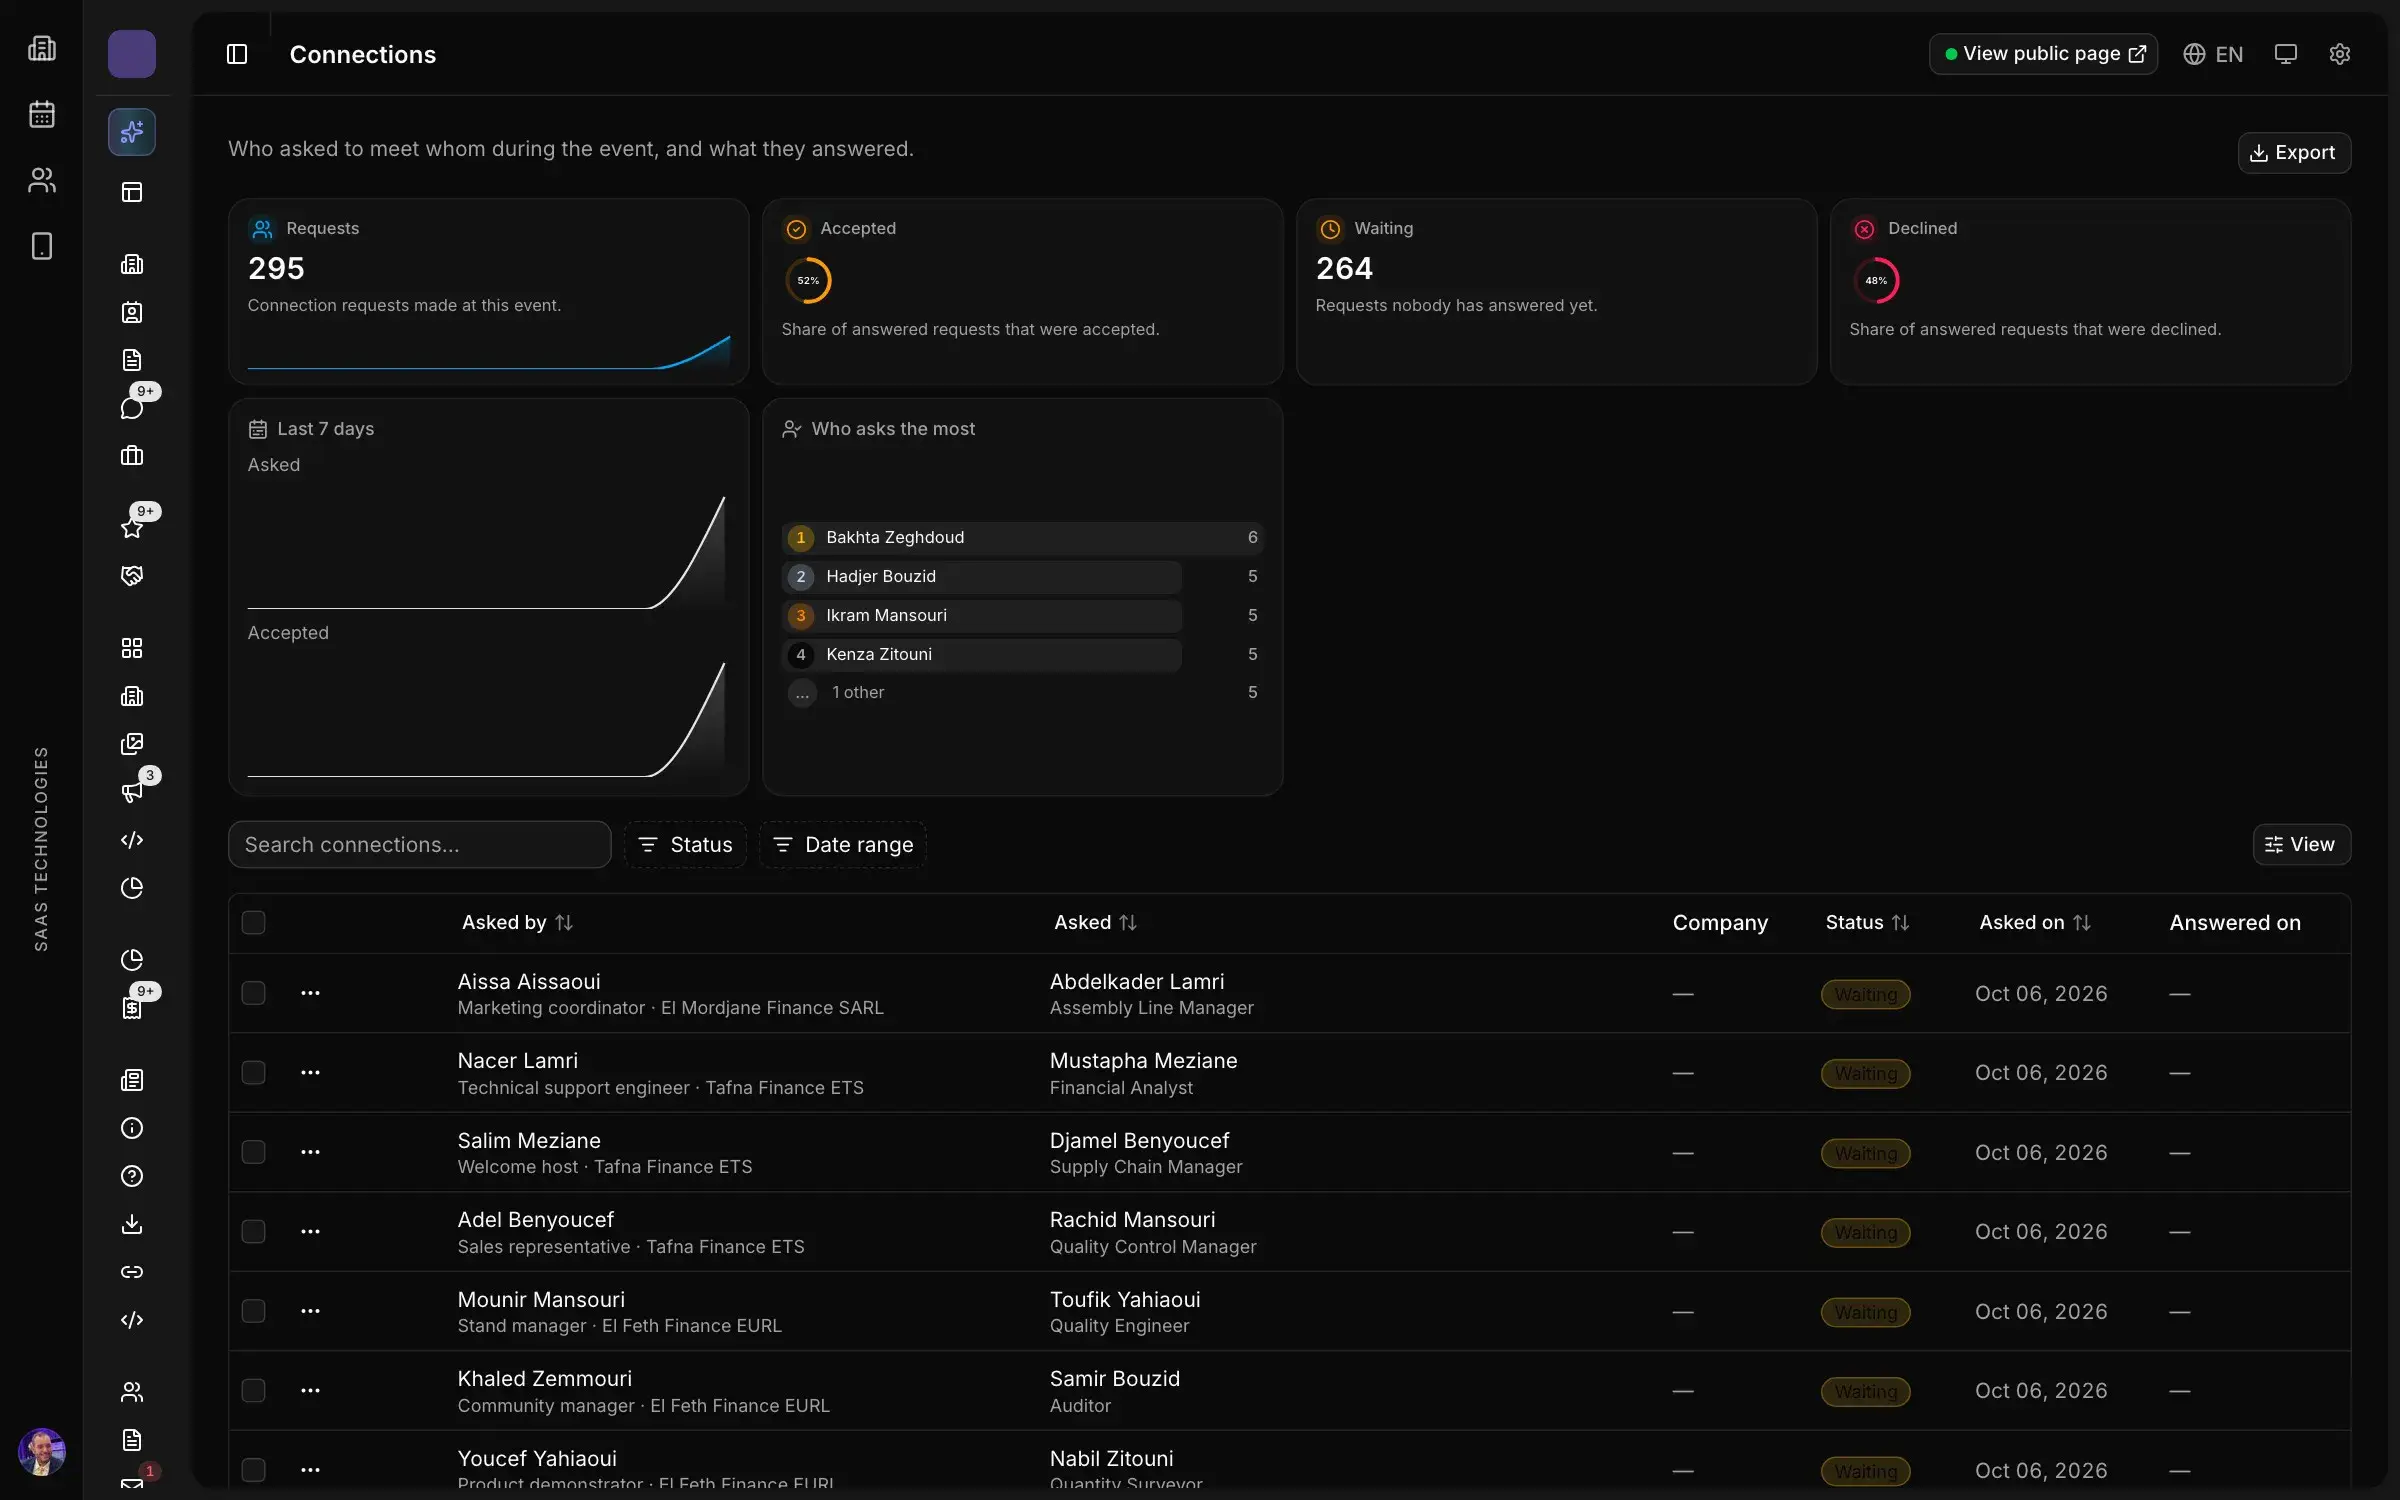Open the View column options dropdown

click(x=2301, y=845)
